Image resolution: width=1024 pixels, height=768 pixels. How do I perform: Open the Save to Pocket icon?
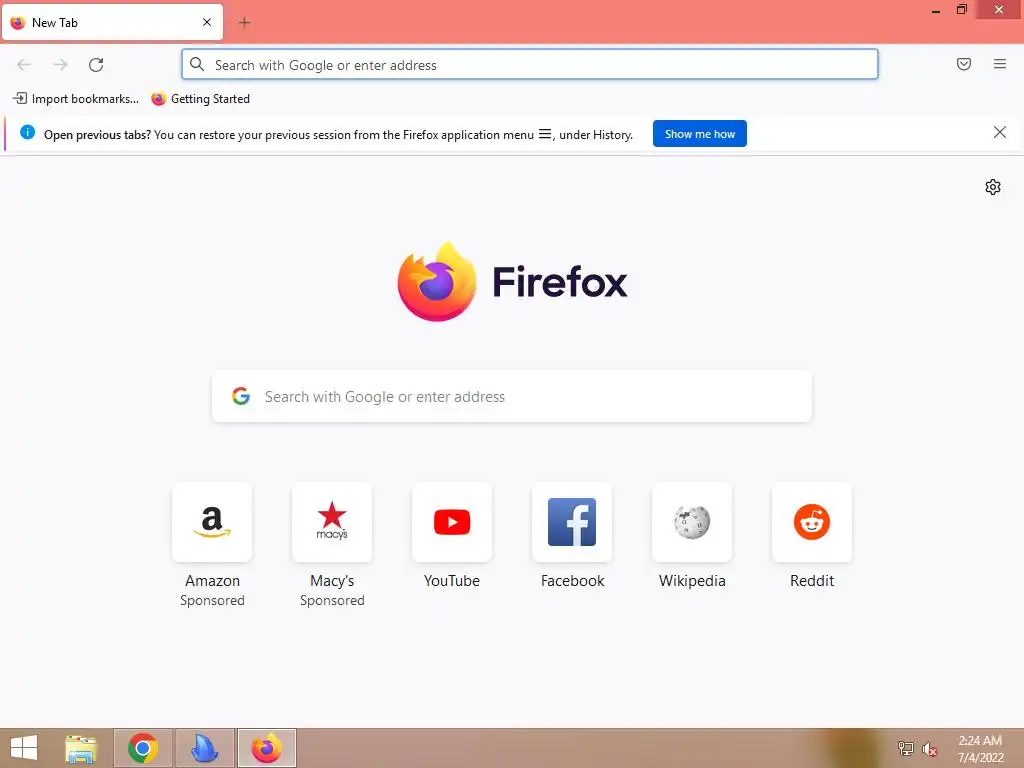tap(964, 64)
